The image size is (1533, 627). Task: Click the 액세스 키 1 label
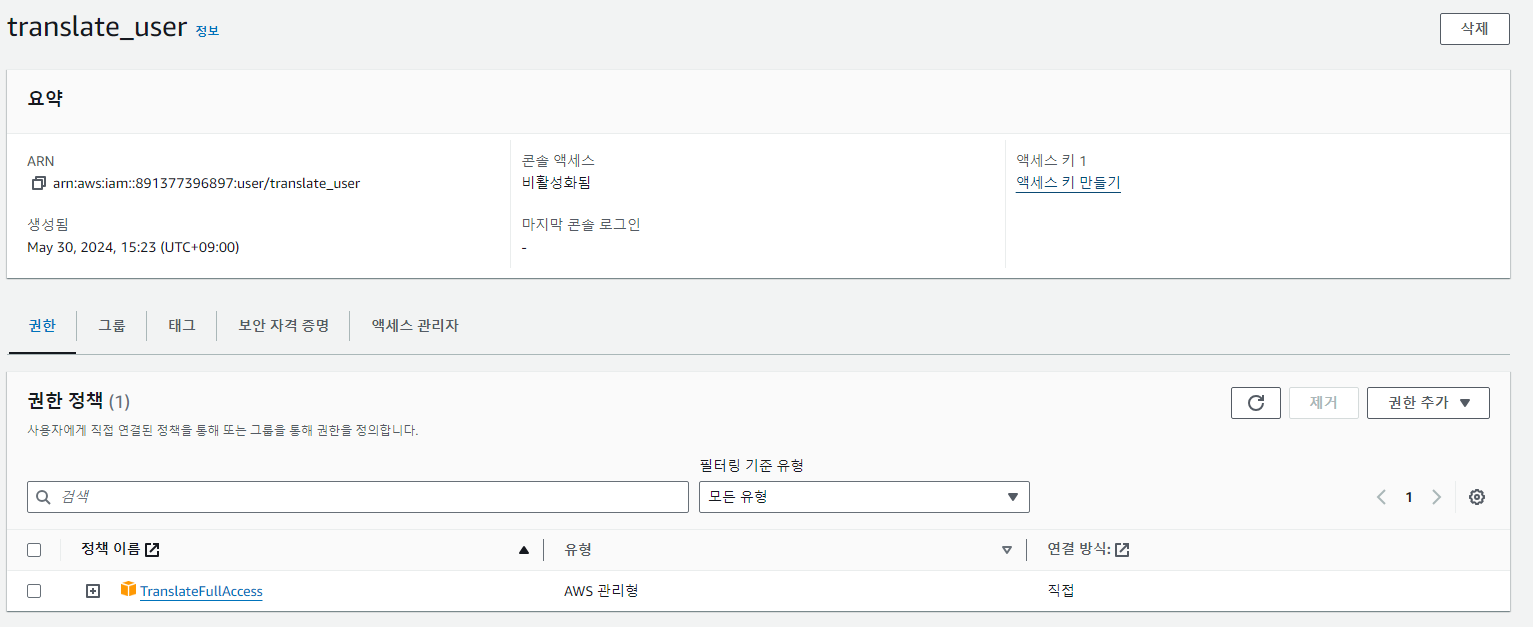click(x=1051, y=160)
